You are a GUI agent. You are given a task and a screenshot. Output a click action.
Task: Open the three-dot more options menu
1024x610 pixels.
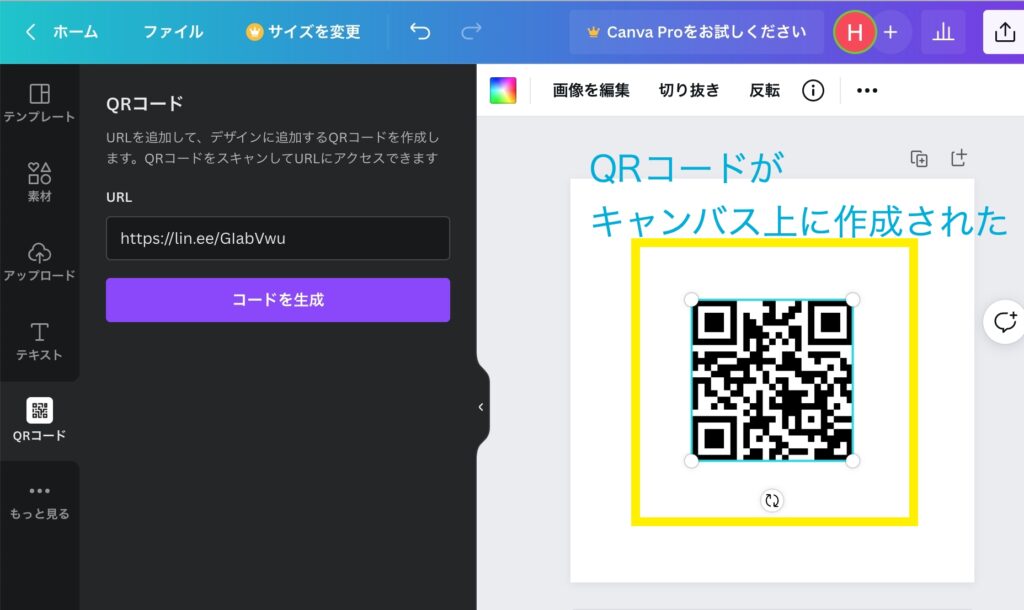pos(867,90)
